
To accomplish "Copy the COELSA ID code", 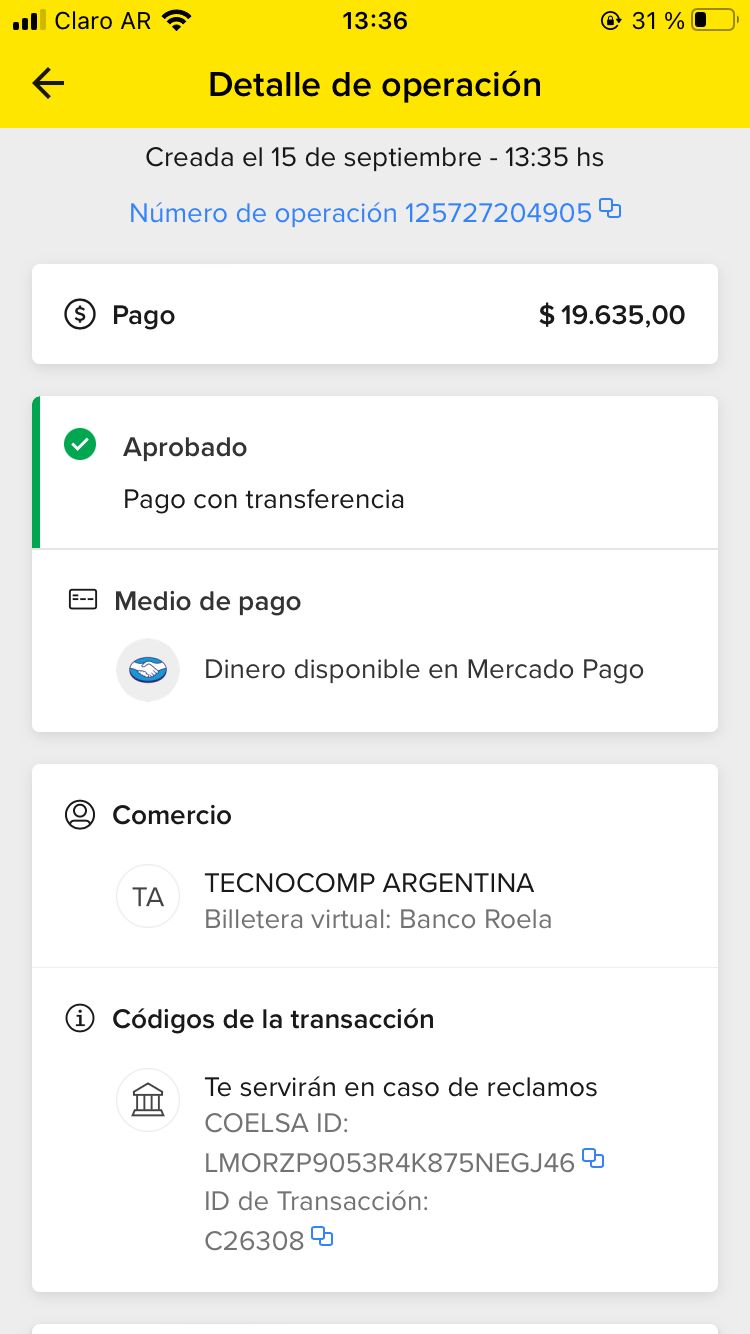I will pyautogui.click(x=593, y=1159).
